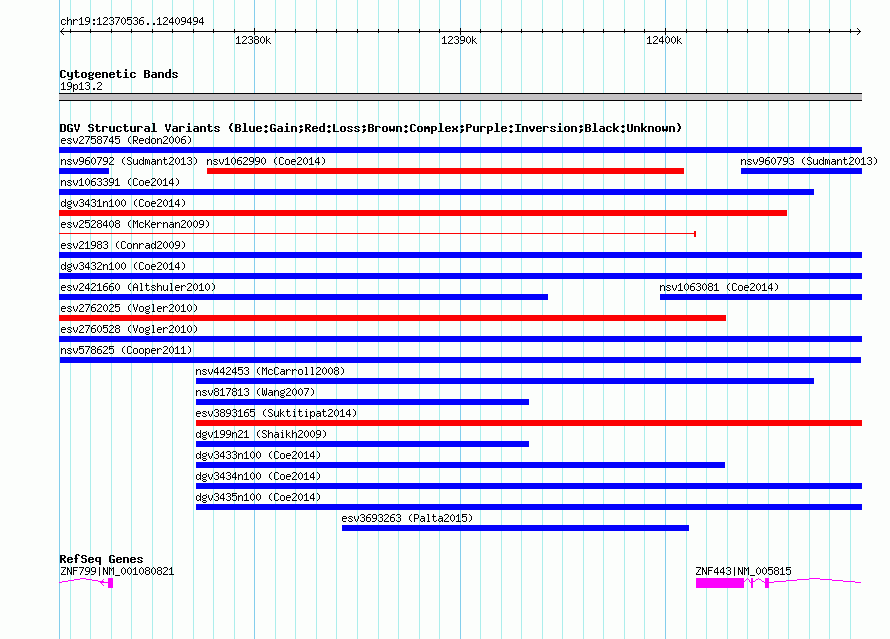Click the 12390k ruler label
The height and width of the screenshot is (639, 890).
point(459,40)
